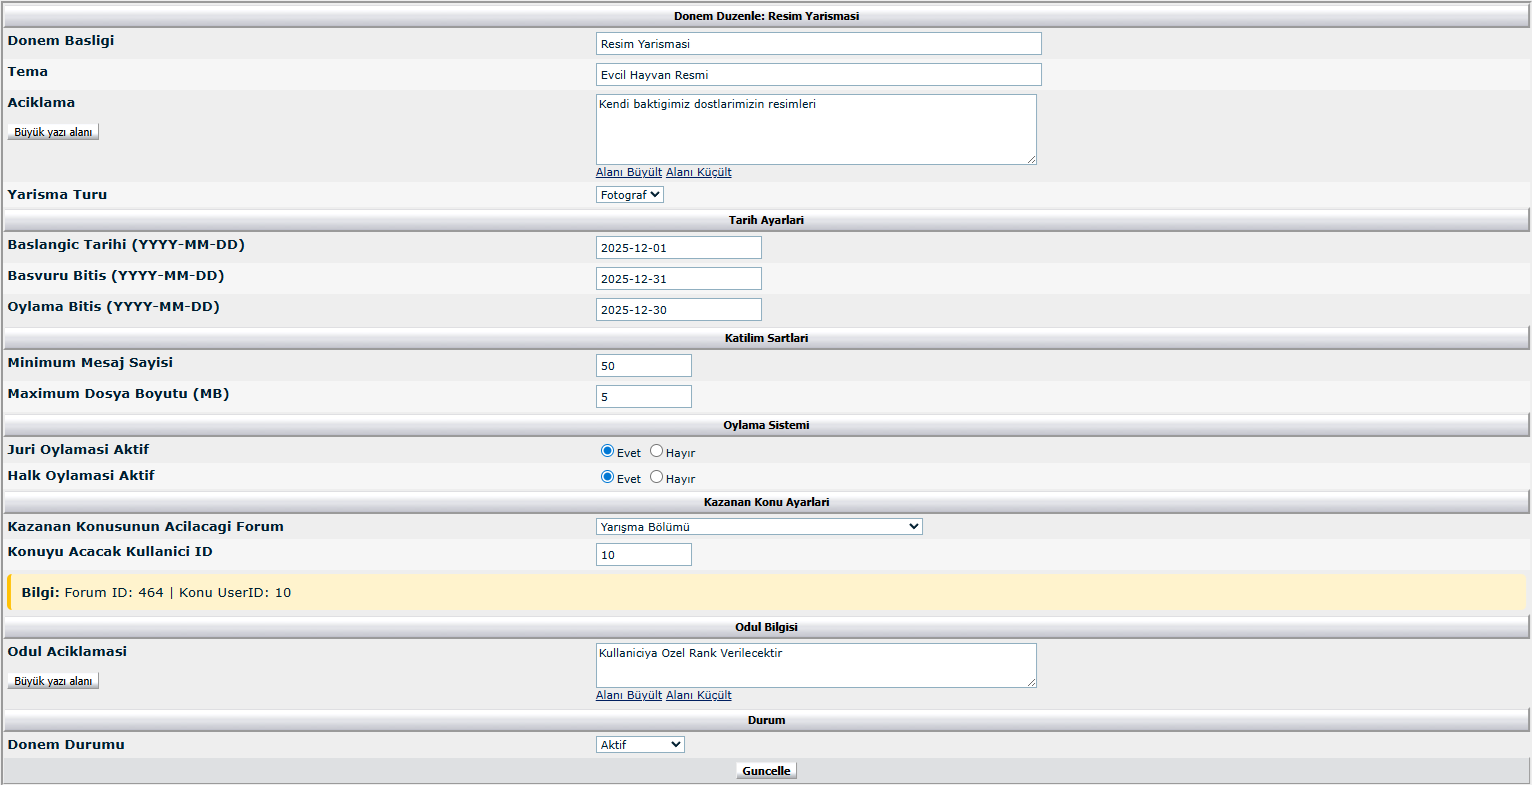Click the Oylama Bitis date field
The image size is (1532, 785).
click(678, 310)
